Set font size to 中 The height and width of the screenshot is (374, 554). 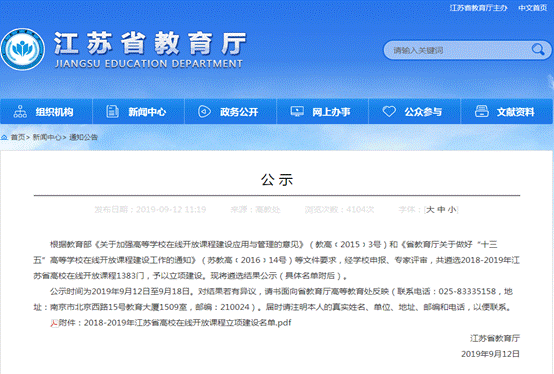tap(441, 210)
